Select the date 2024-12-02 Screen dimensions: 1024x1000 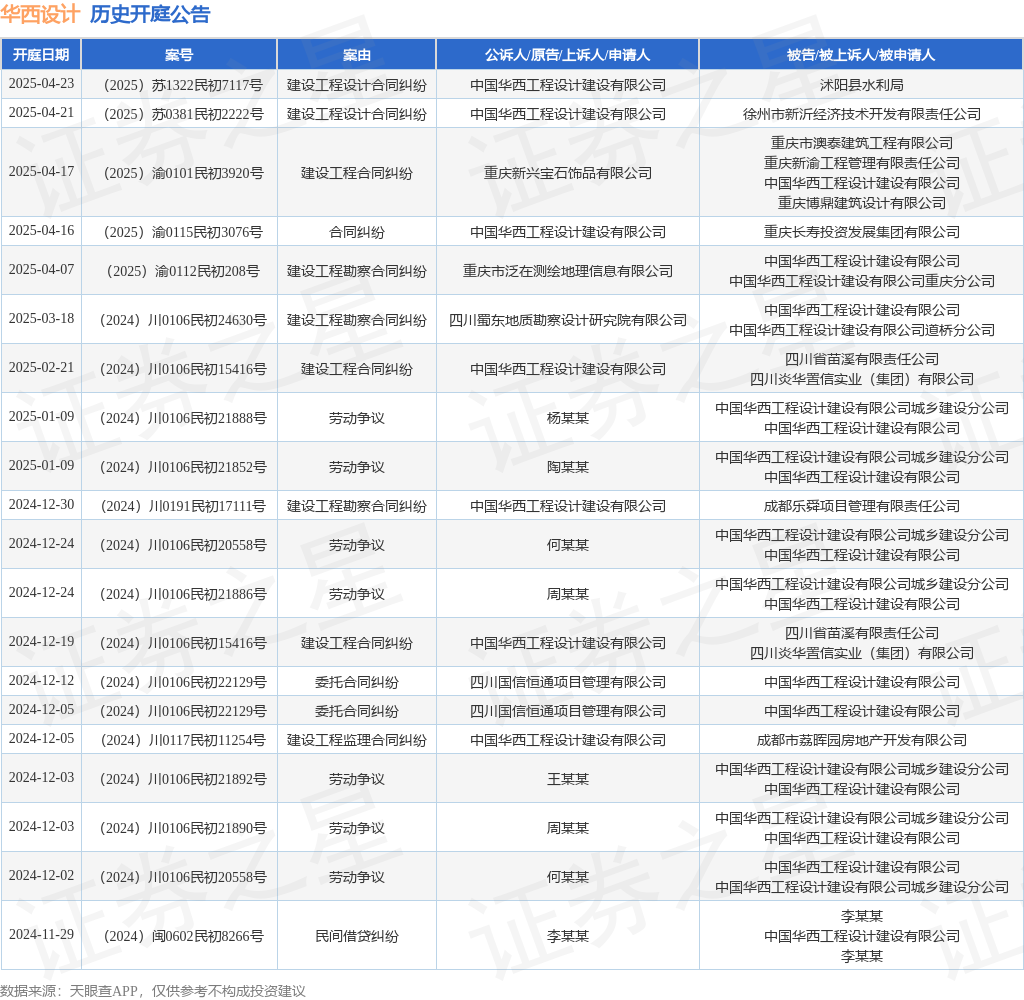41,875
